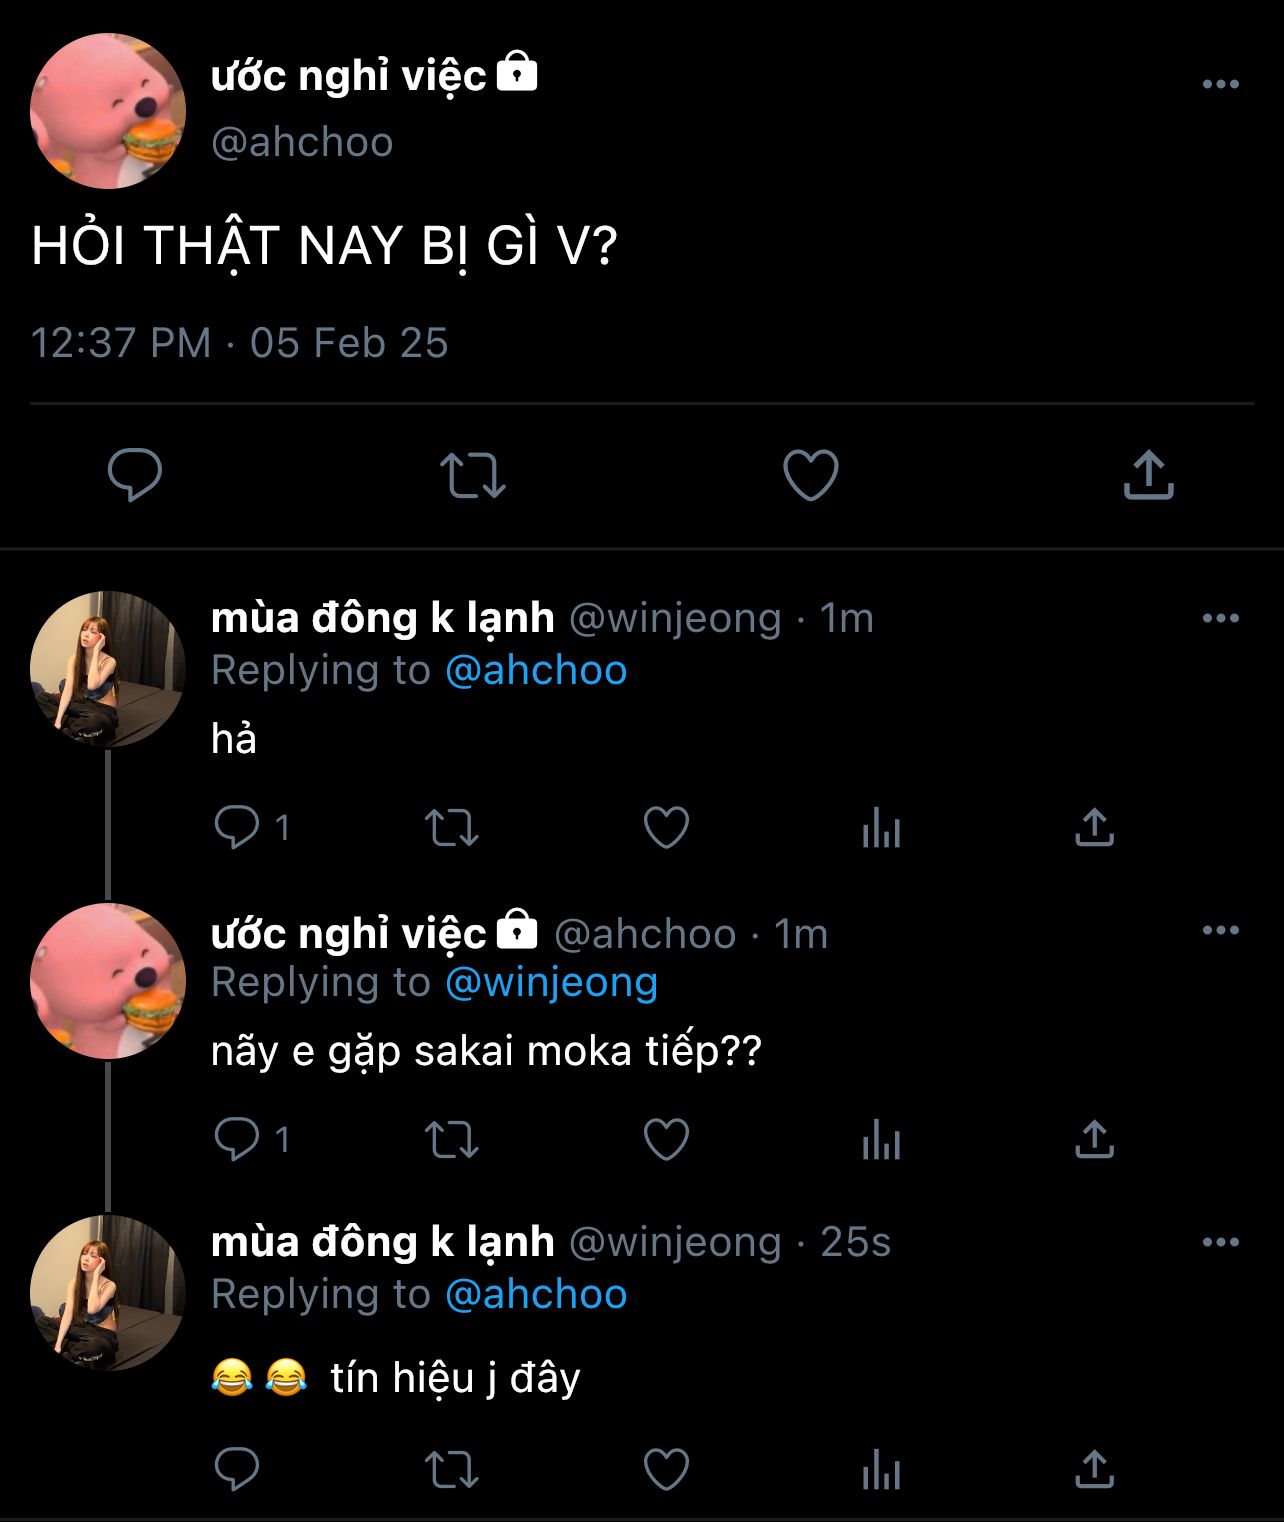The image size is (1284, 1522).
Task: Open more options for the main tweet
Action: (x=1220, y=85)
